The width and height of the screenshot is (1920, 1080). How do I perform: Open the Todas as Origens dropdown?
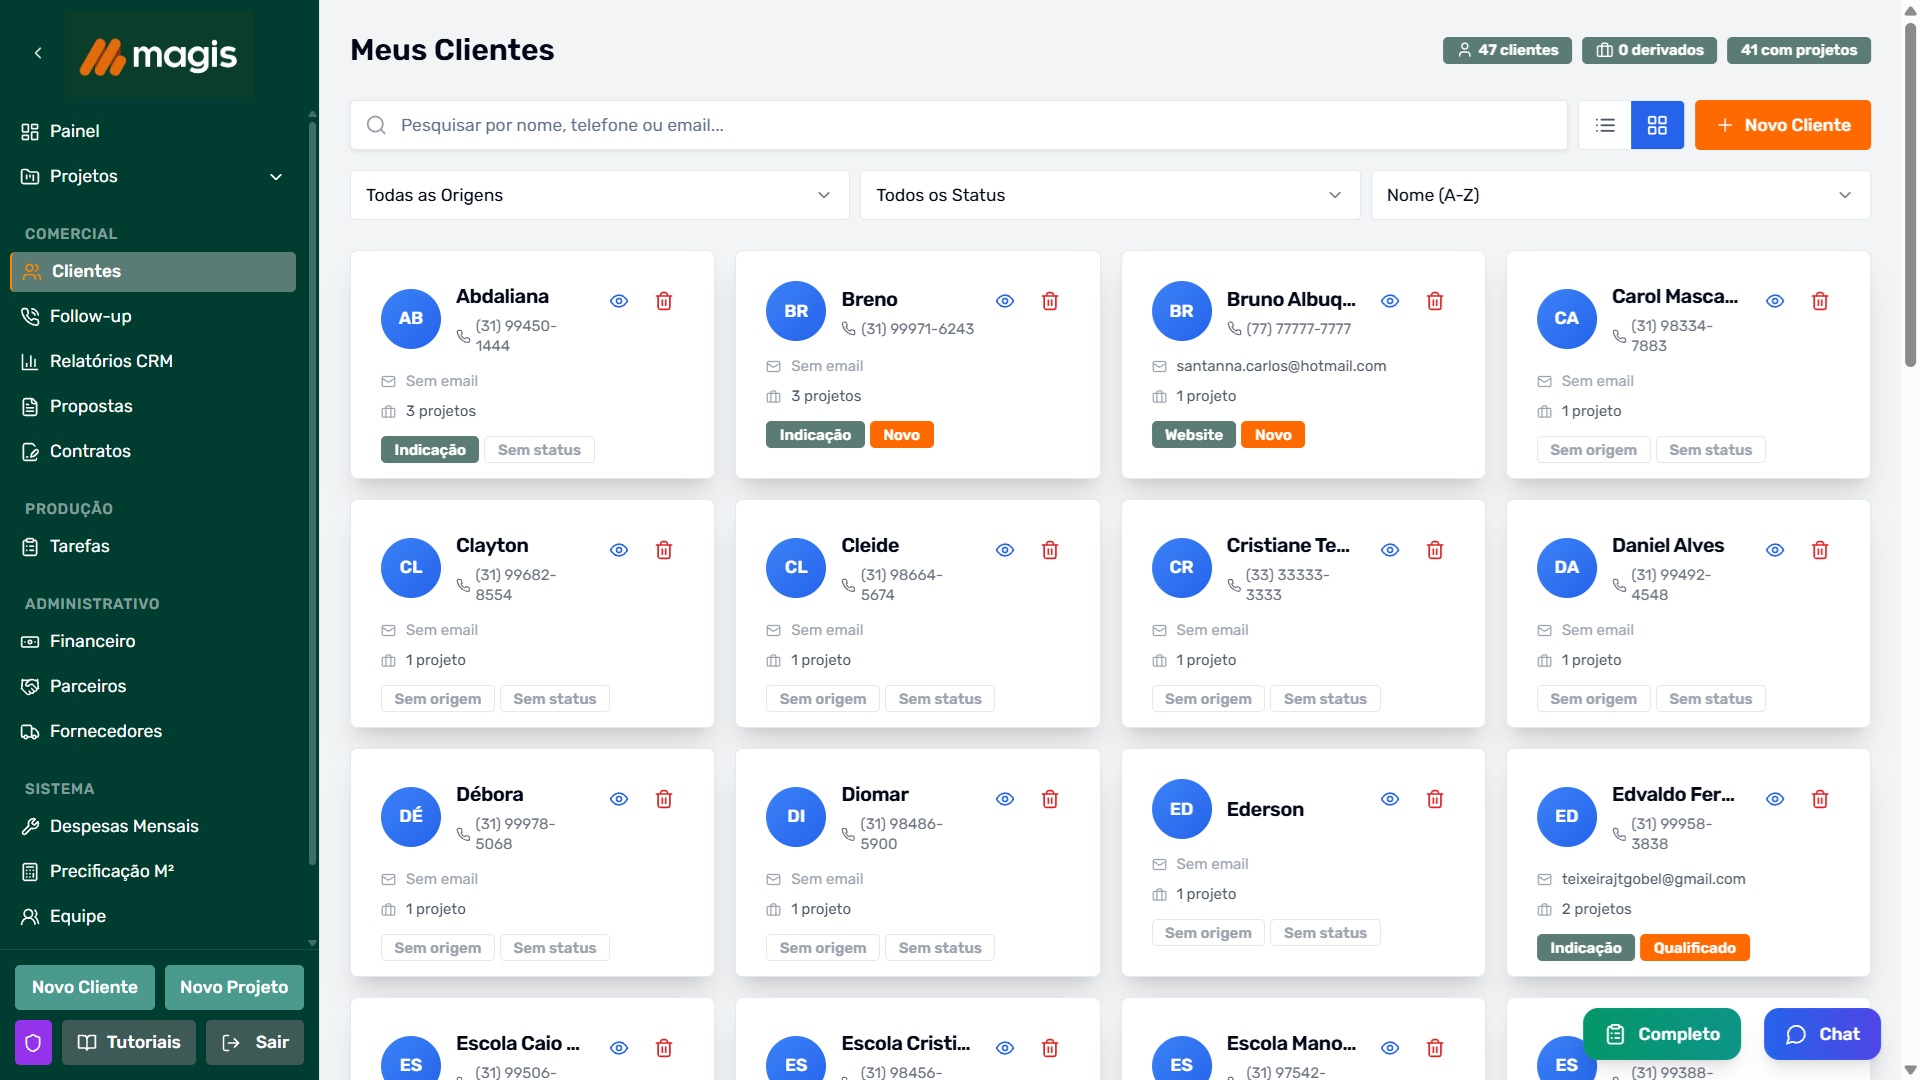[599, 195]
